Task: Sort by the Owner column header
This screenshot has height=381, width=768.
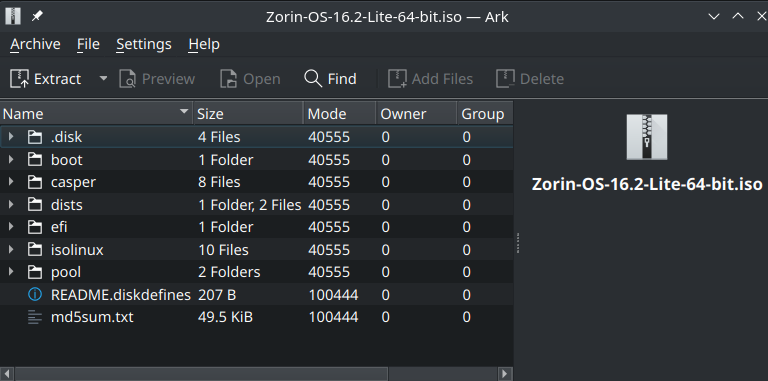Action: click(416, 114)
